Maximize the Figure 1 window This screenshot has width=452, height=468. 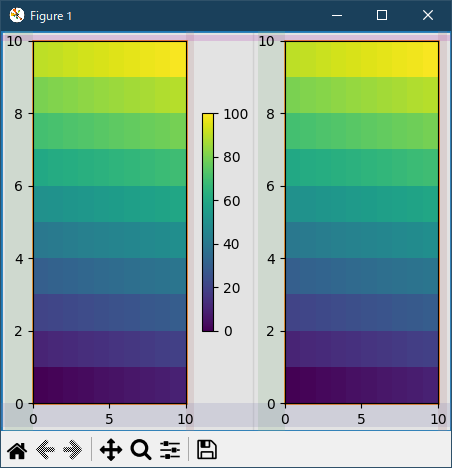pos(382,15)
